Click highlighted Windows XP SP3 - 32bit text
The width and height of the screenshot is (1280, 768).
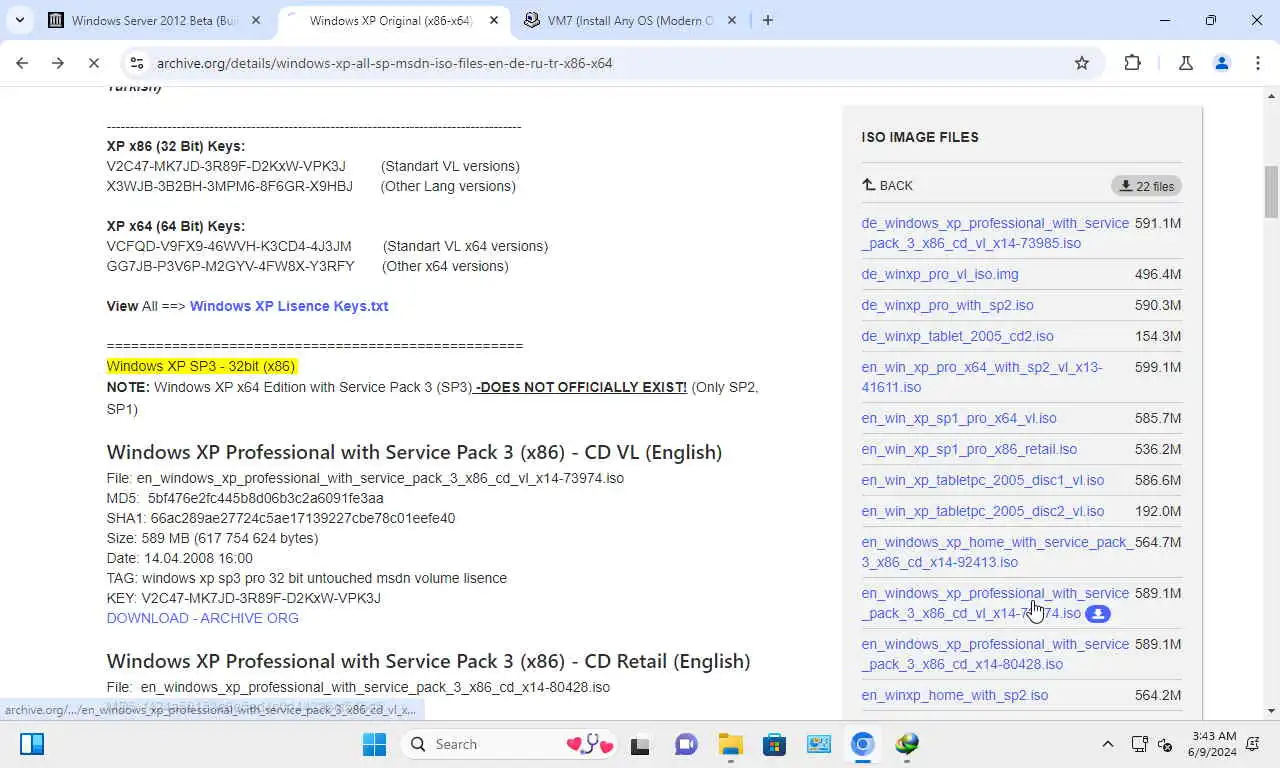click(x=201, y=366)
